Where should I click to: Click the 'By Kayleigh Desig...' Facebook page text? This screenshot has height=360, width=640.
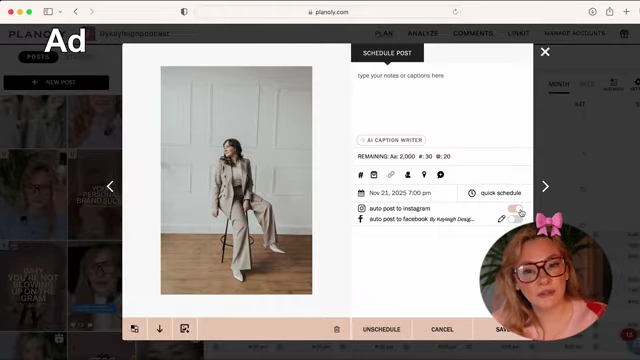tap(452, 219)
